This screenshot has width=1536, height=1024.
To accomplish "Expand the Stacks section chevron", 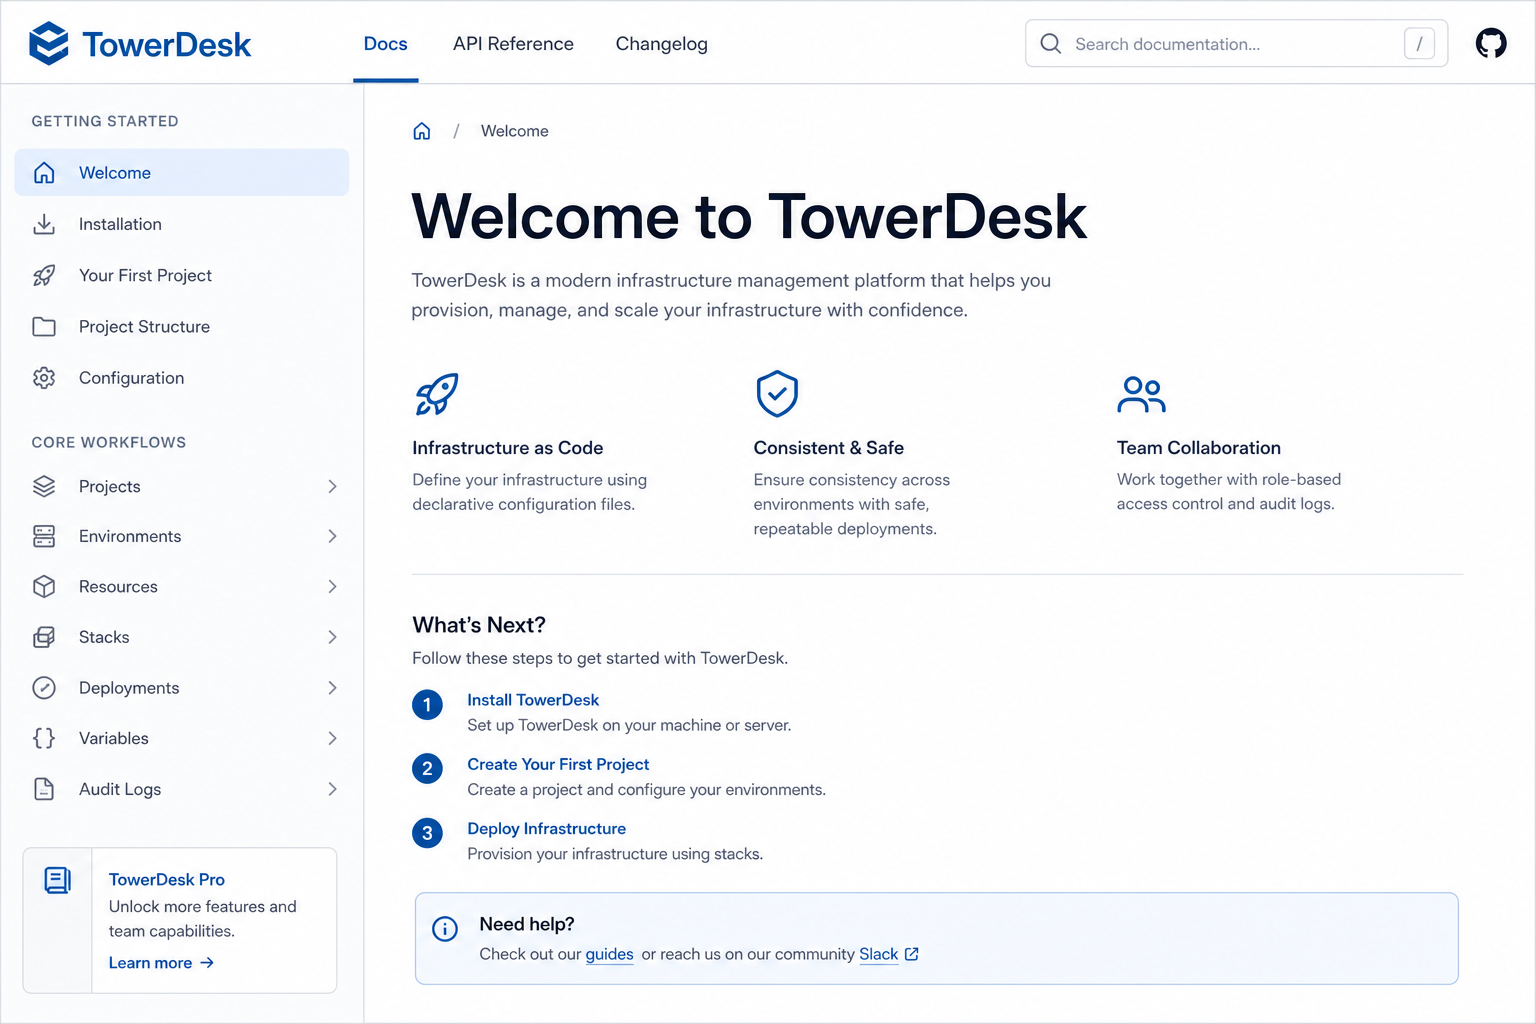I will tap(332, 637).
